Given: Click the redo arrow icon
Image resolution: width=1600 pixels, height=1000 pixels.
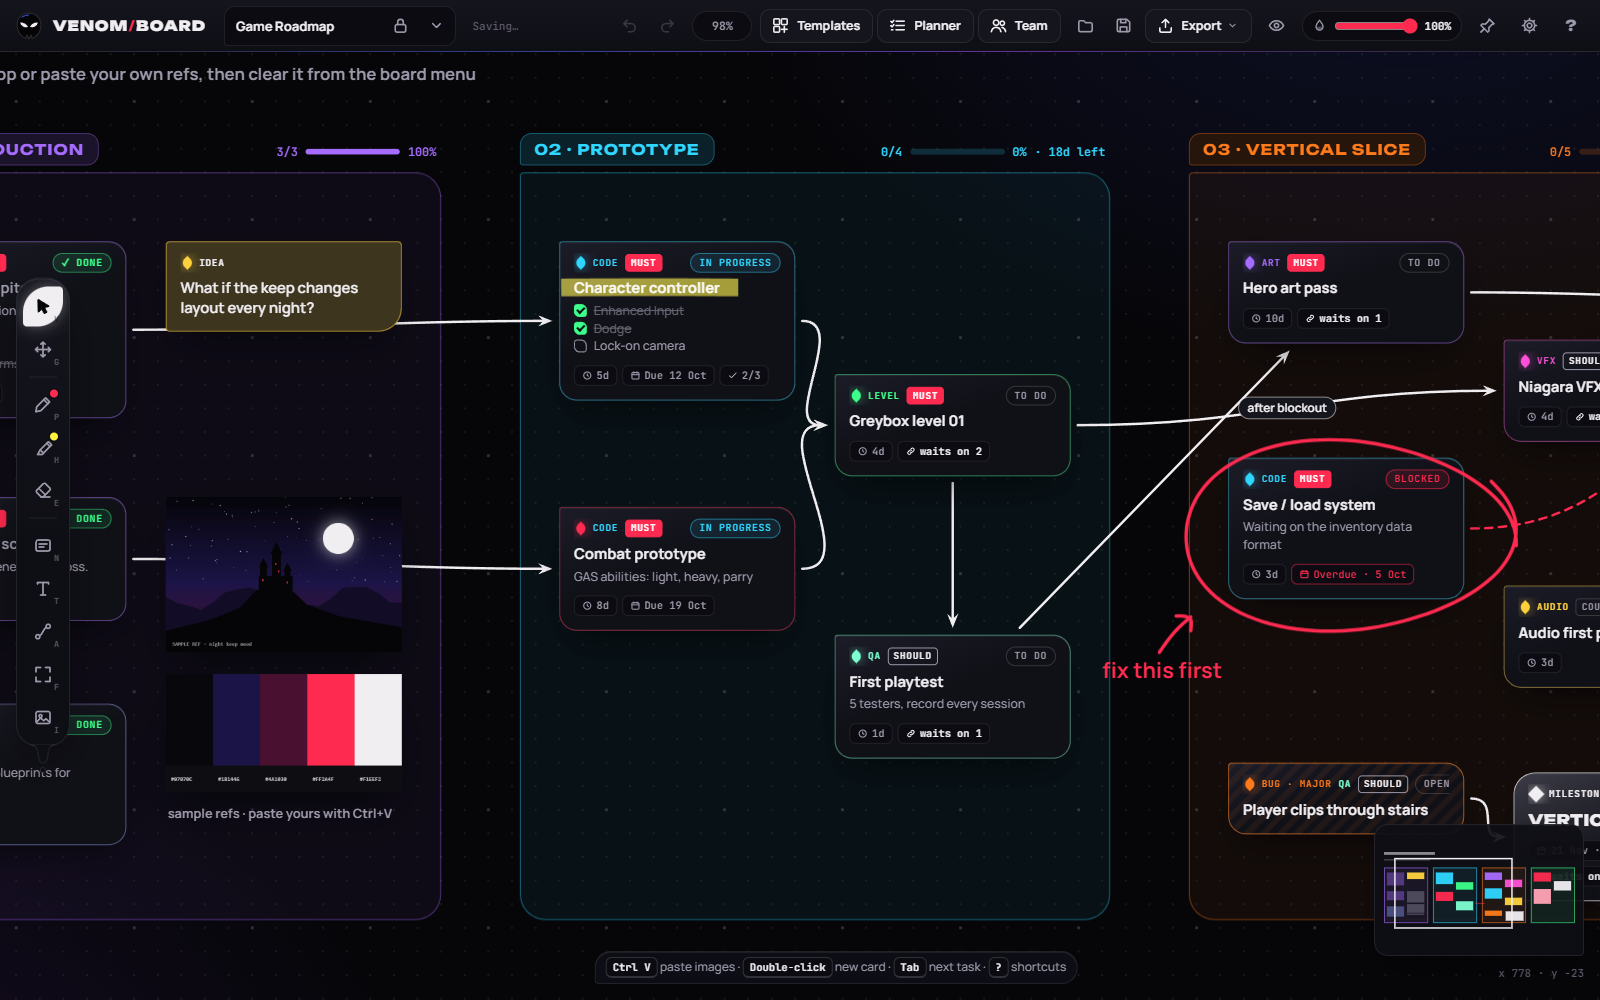Looking at the screenshot, I should pos(667,26).
